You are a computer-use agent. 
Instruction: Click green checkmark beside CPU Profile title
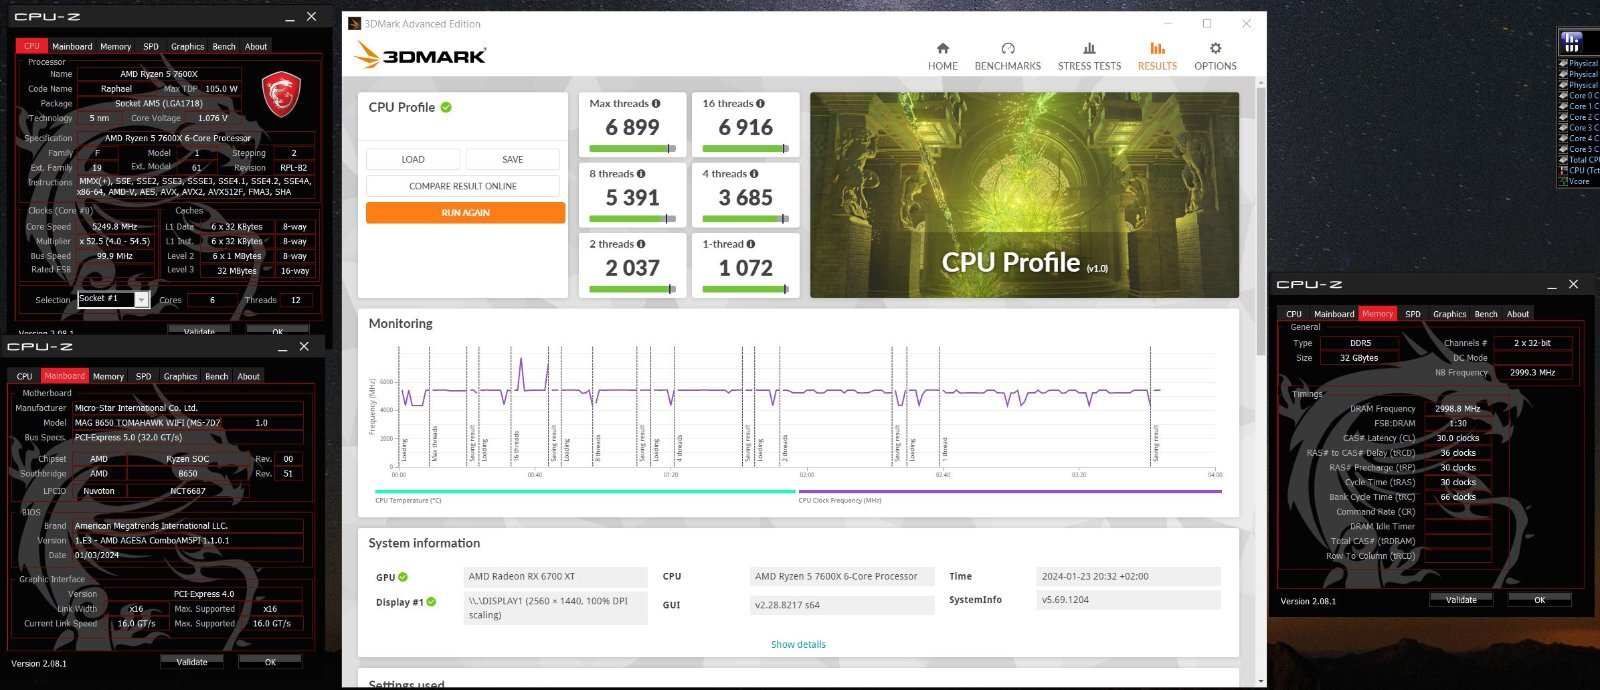pos(446,107)
